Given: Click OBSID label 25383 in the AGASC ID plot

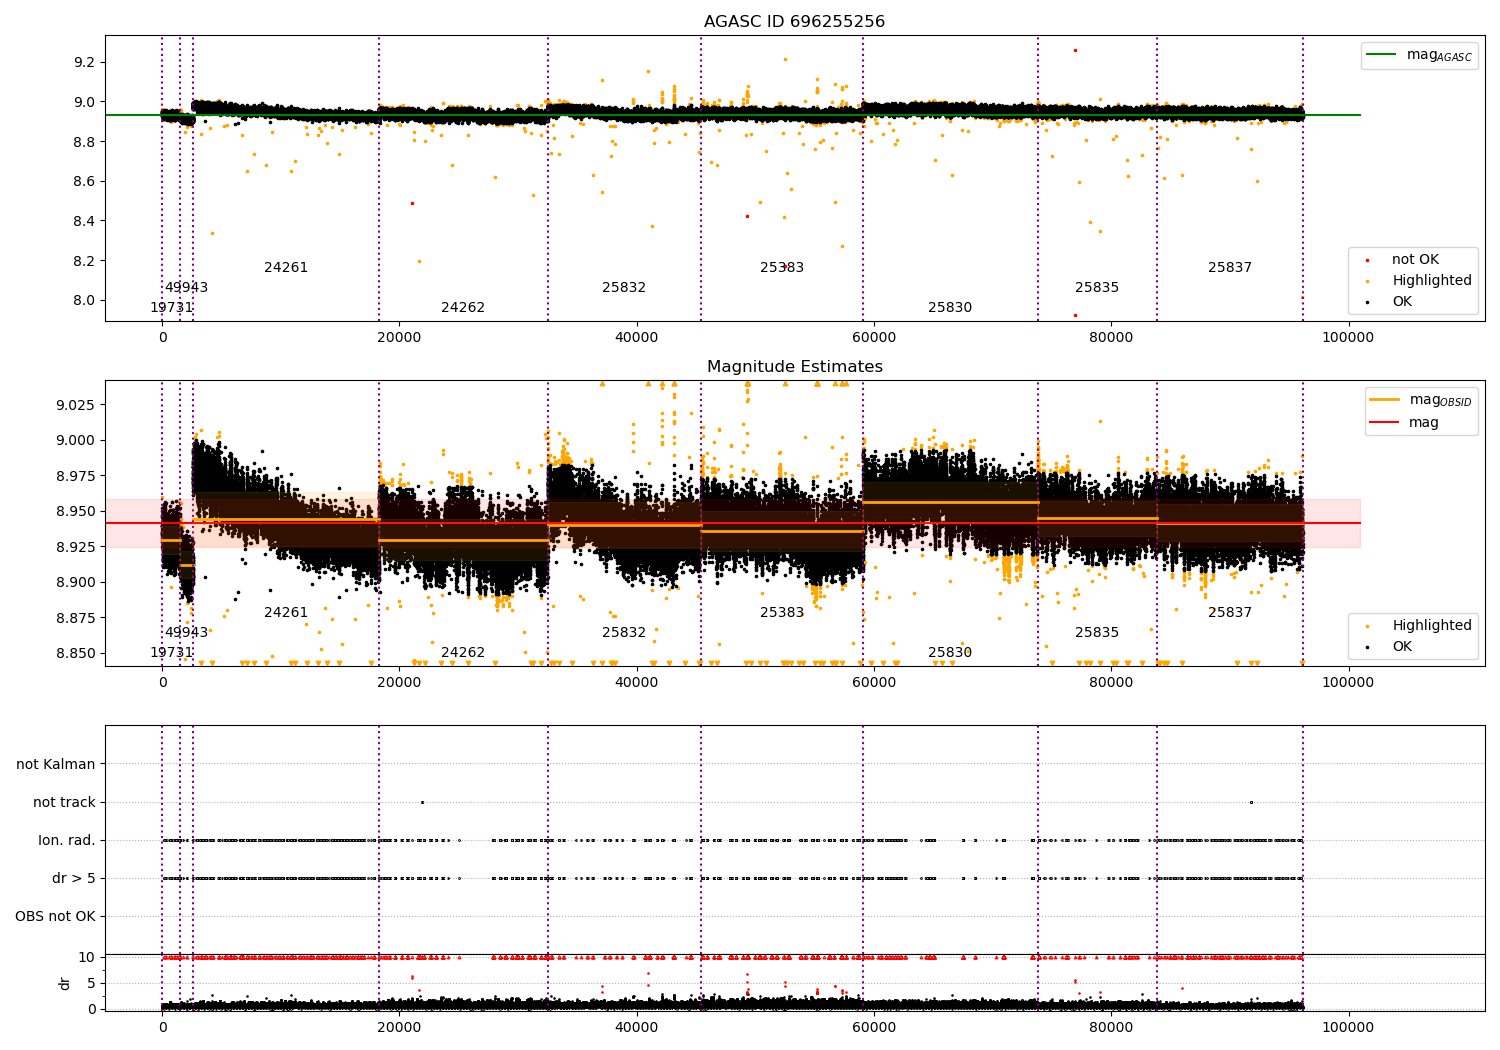Looking at the screenshot, I should (x=782, y=268).
